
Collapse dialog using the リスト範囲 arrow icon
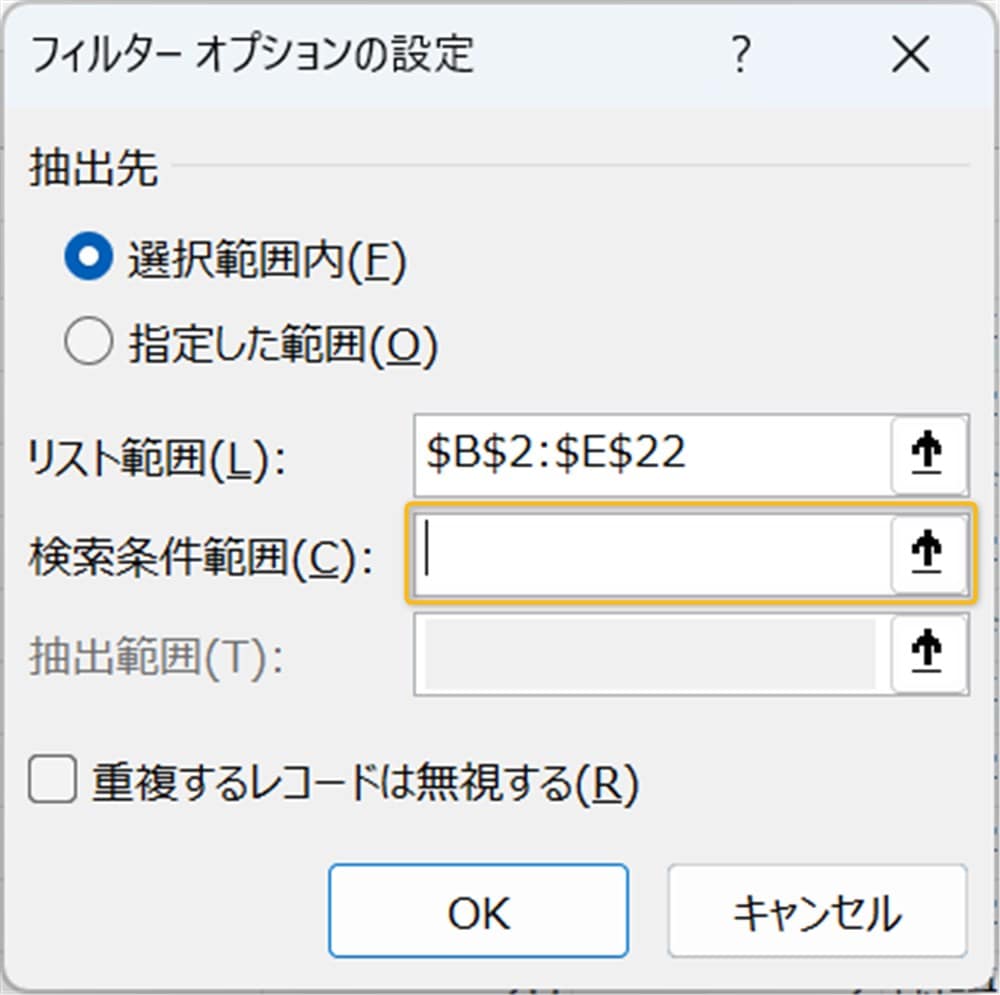(x=928, y=455)
